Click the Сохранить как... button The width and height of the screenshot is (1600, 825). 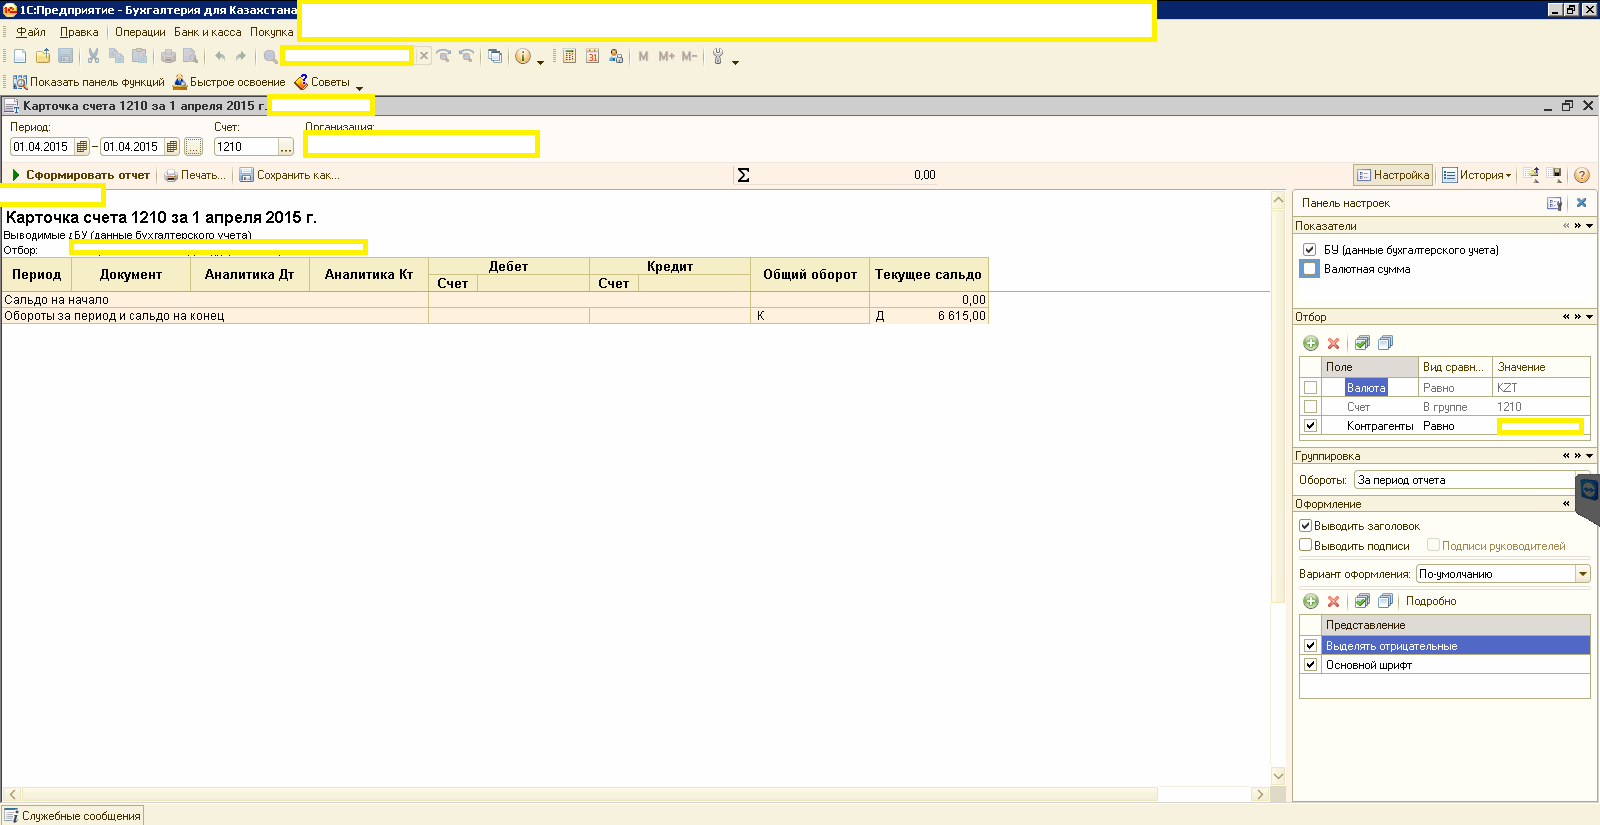[x=289, y=175]
